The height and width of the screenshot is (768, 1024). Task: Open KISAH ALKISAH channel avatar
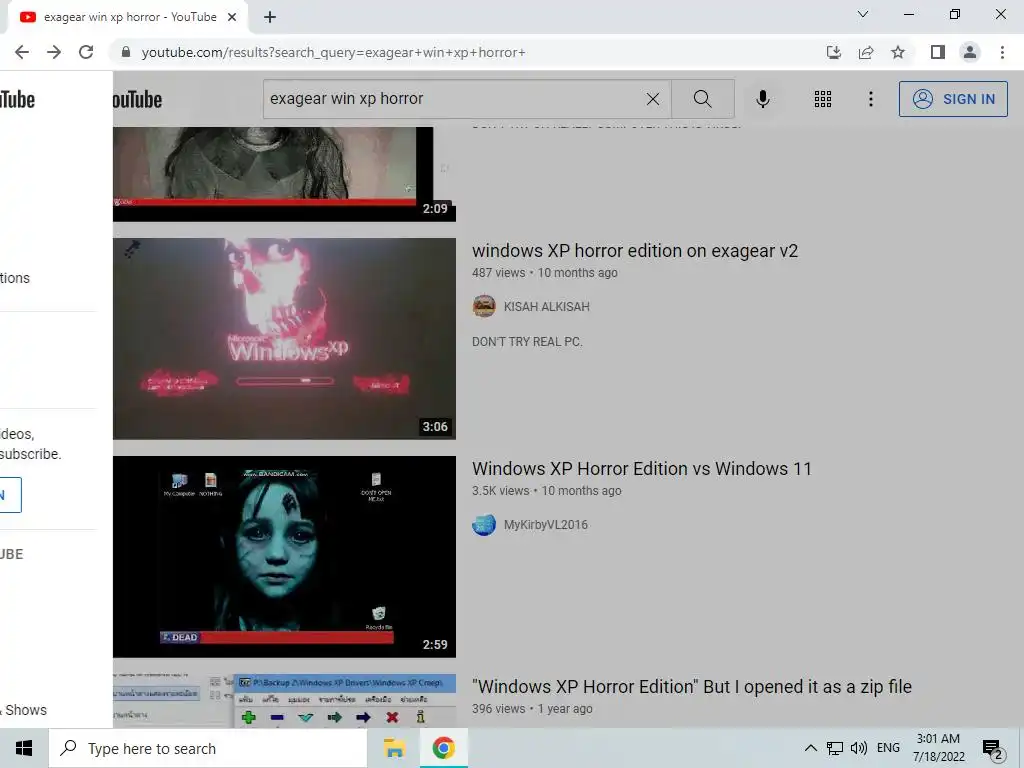pyautogui.click(x=484, y=306)
